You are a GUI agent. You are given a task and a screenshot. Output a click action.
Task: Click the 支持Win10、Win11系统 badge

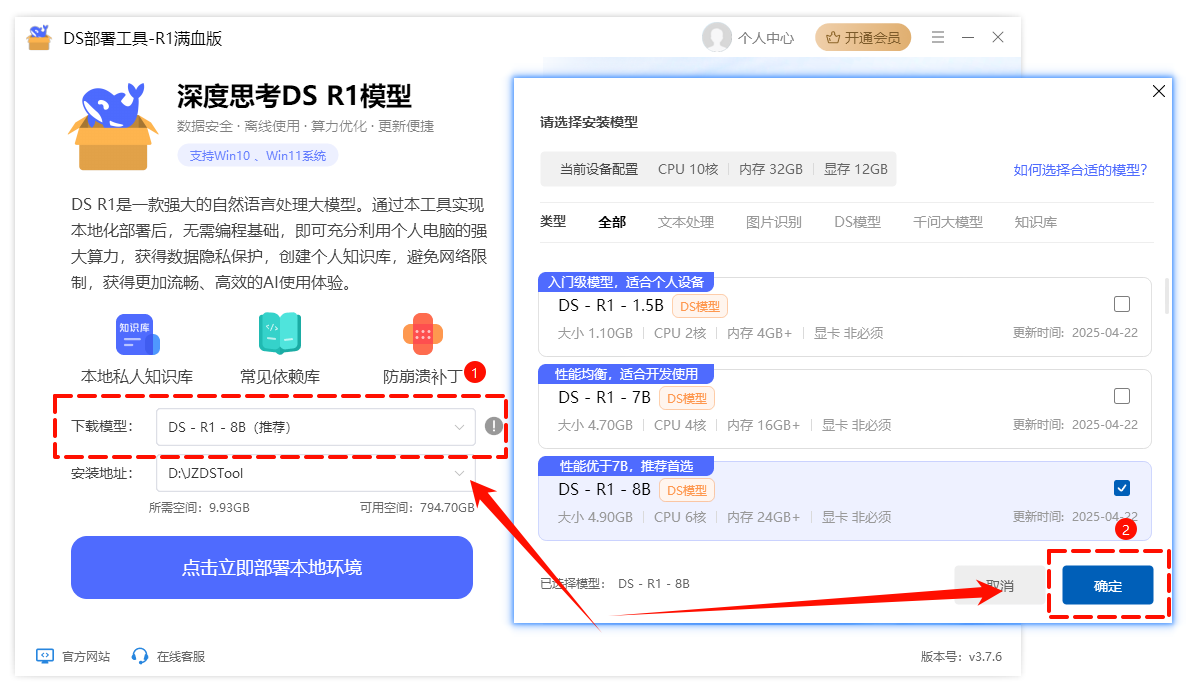click(258, 155)
